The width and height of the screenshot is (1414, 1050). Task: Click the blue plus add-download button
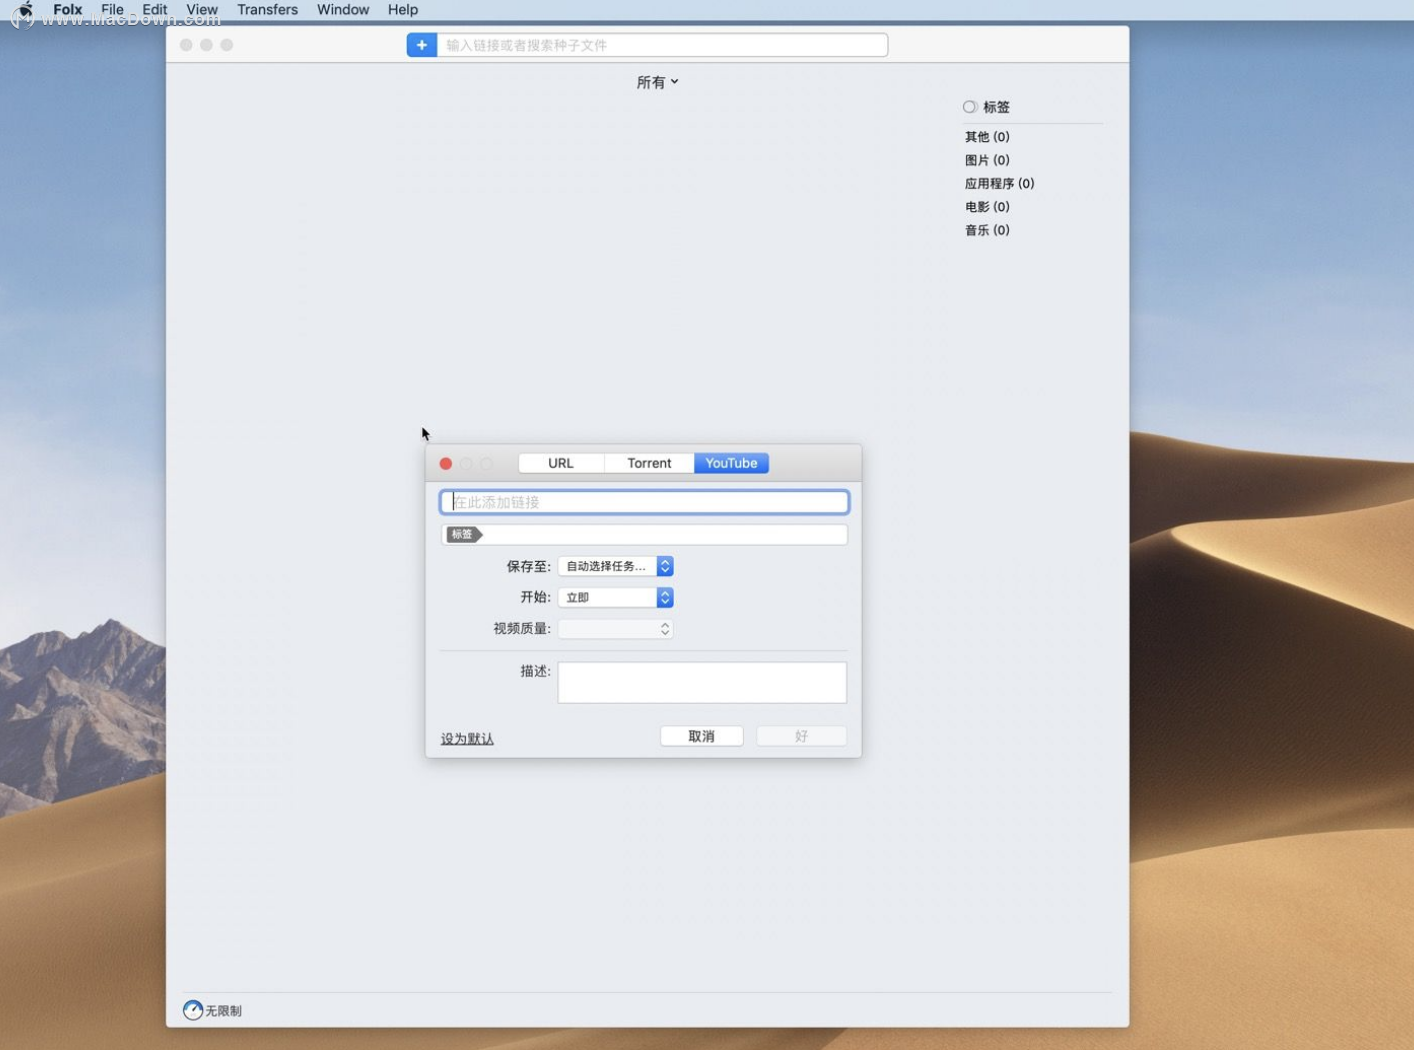click(x=422, y=45)
